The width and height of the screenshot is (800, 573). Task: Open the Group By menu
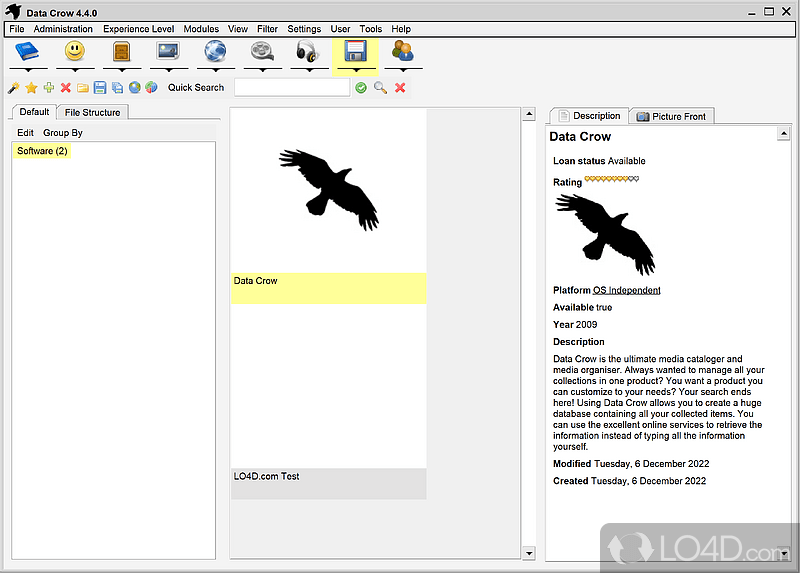pyautogui.click(x=63, y=133)
